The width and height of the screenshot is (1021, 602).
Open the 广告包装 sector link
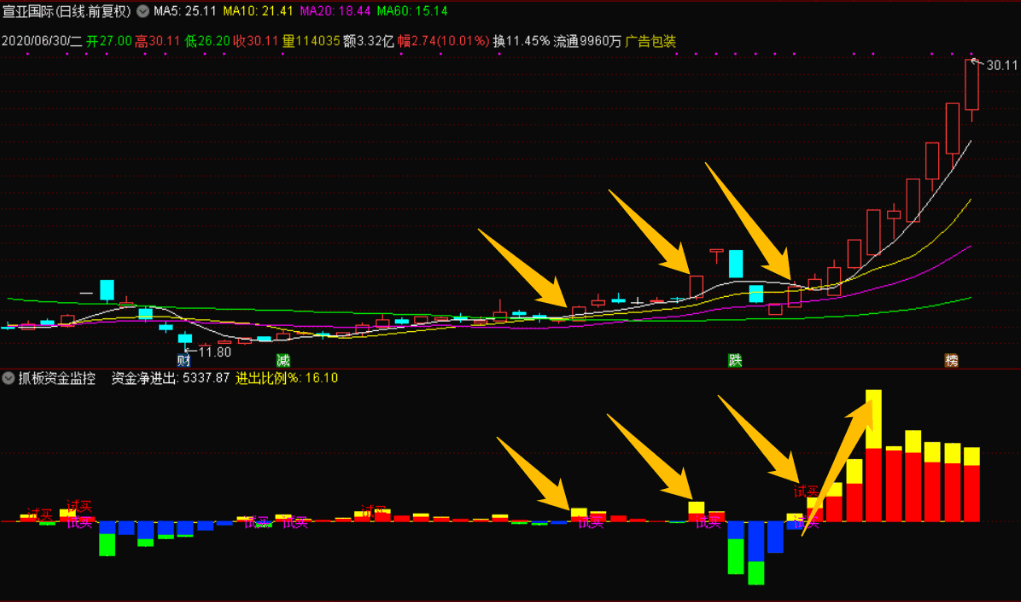click(x=650, y=42)
